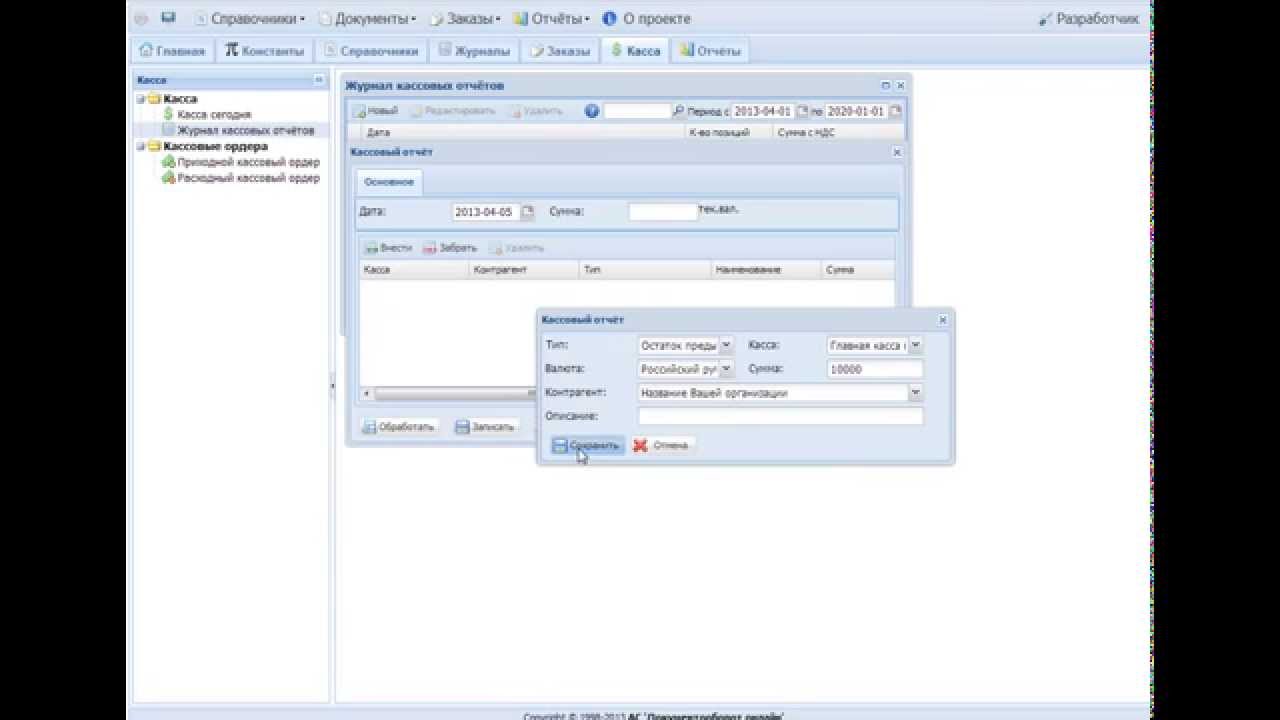Screen dimensions: 1280x720
Task: Collapse left panel via splitter arrow
Action: pyautogui.click(x=333, y=387)
